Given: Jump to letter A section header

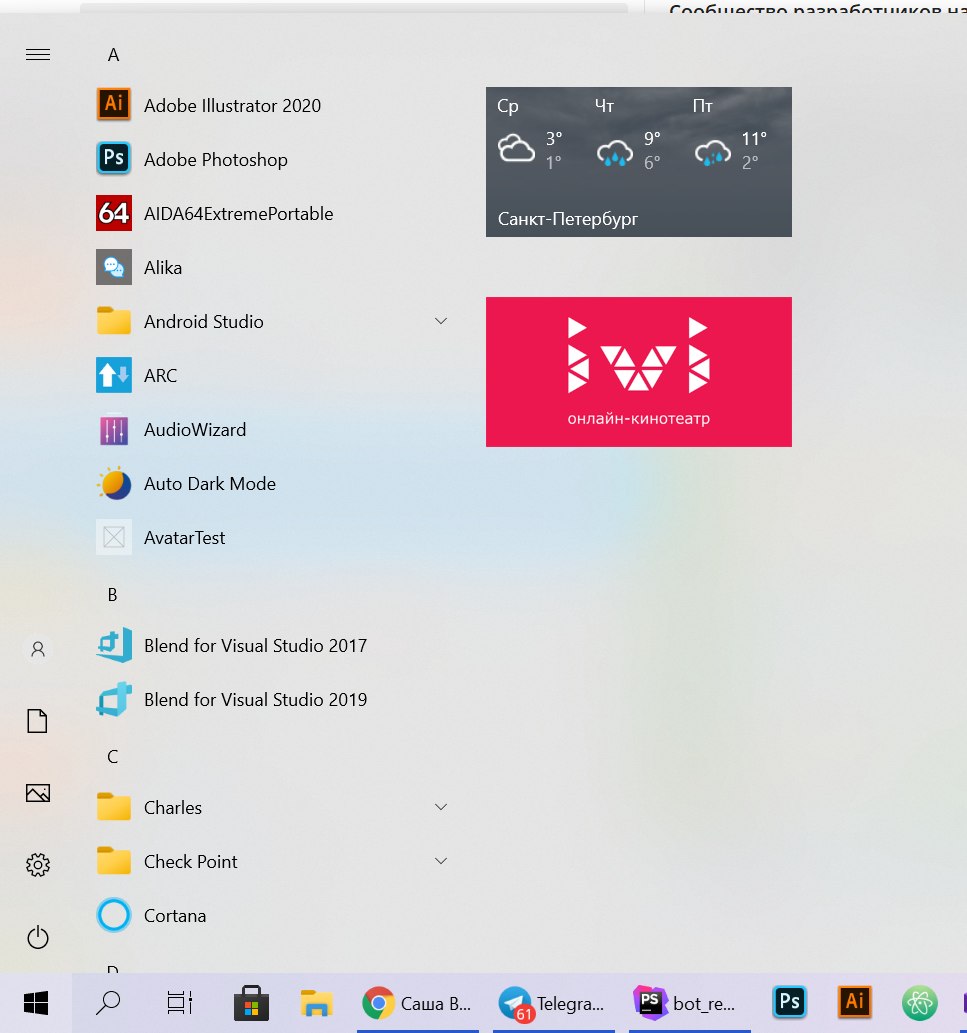Looking at the screenshot, I should [x=113, y=55].
